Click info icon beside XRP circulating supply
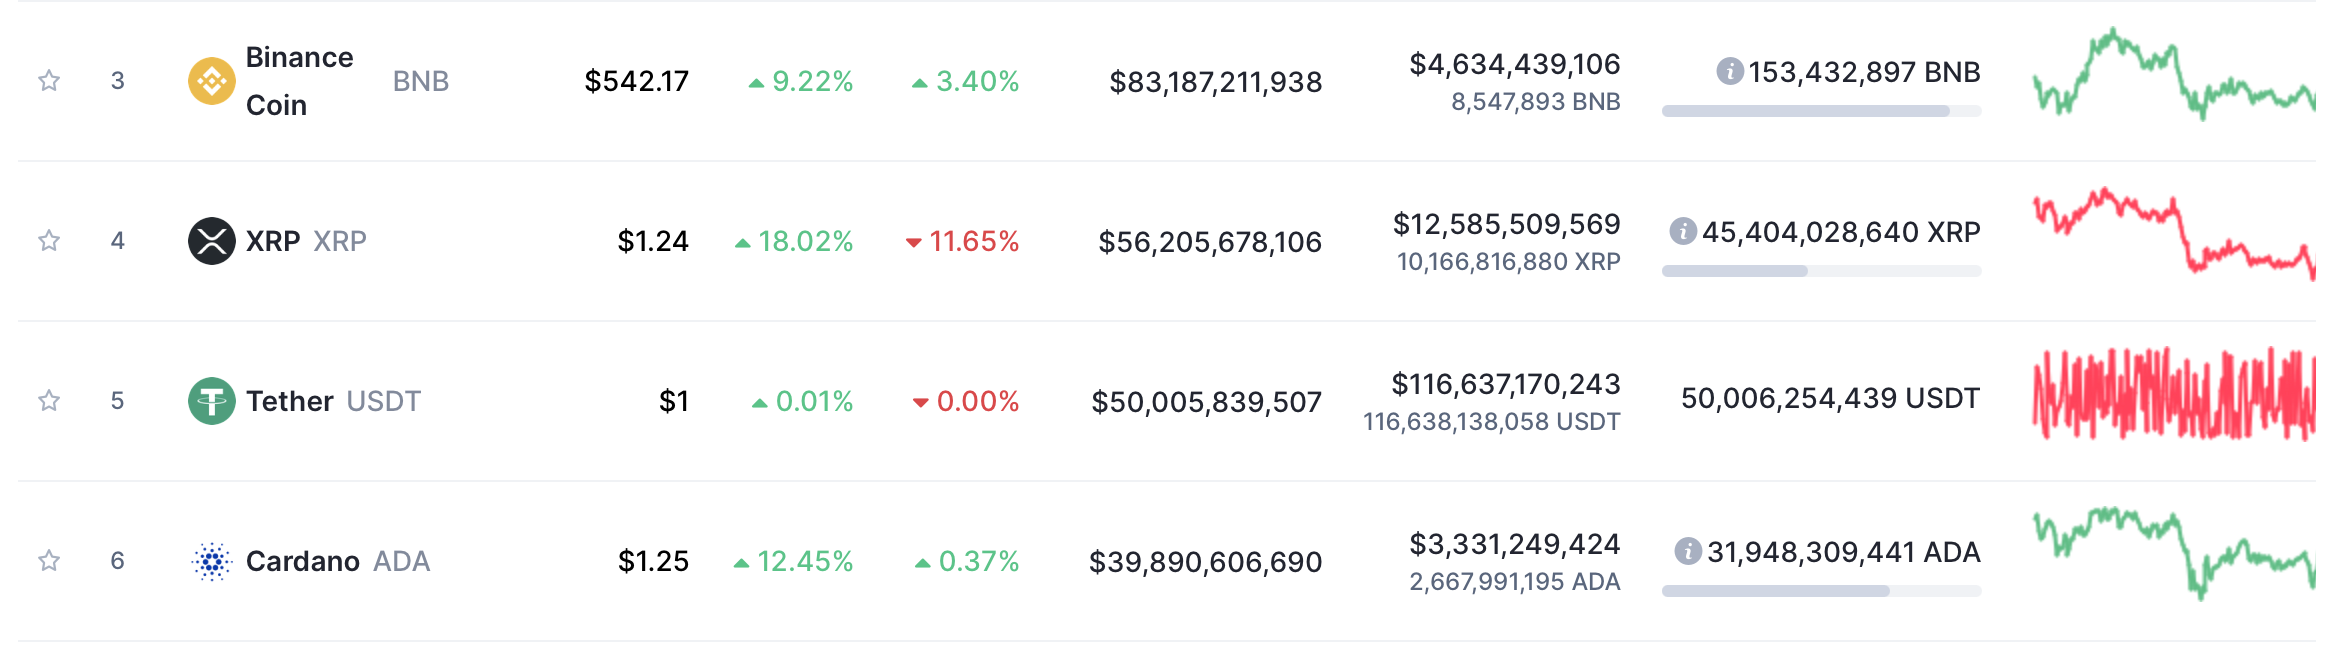Screen dimensions: 2346x648 coord(1683,231)
